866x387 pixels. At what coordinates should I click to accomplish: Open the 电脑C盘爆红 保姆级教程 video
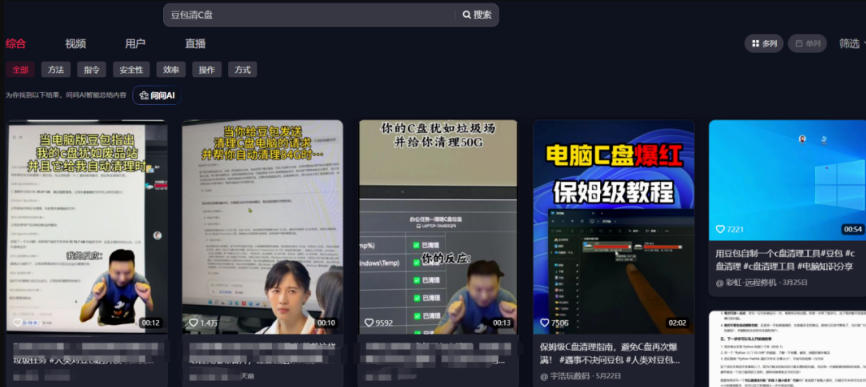[x=614, y=226]
